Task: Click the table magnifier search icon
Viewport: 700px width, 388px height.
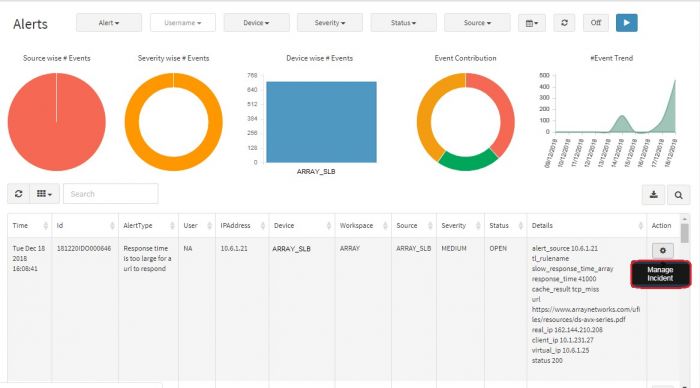Action: coord(679,195)
